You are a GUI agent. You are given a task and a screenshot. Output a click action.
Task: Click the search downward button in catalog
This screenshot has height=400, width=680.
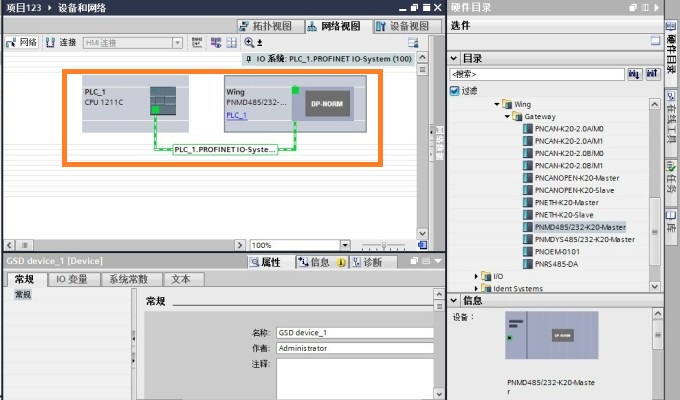coord(634,74)
